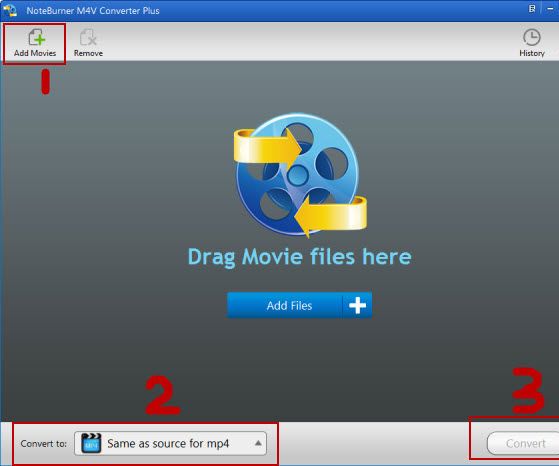Click the 'NoteBurner M4V Converter Plus' title text
This screenshot has height=466, width=559.
(x=93, y=10)
